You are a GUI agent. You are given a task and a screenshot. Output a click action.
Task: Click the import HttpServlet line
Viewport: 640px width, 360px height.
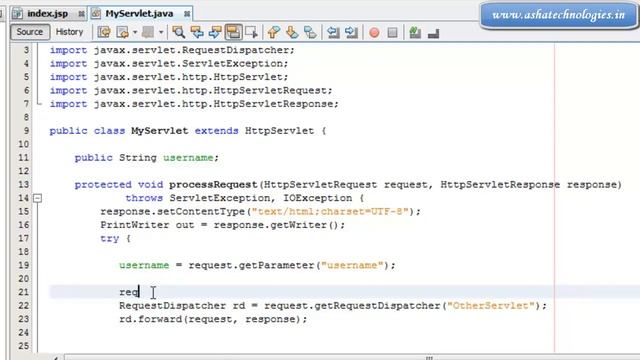(x=169, y=77)
